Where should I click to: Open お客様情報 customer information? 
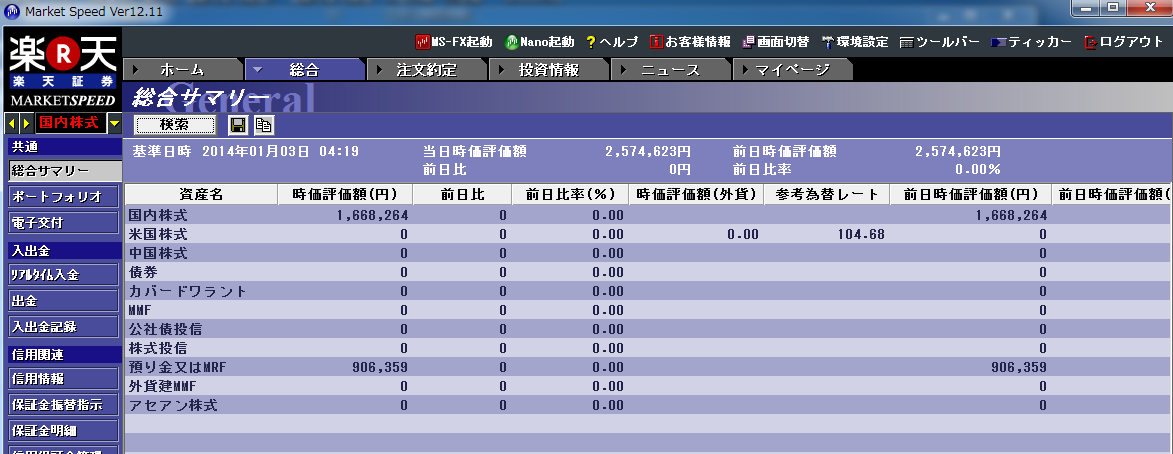tap(690, 42)
